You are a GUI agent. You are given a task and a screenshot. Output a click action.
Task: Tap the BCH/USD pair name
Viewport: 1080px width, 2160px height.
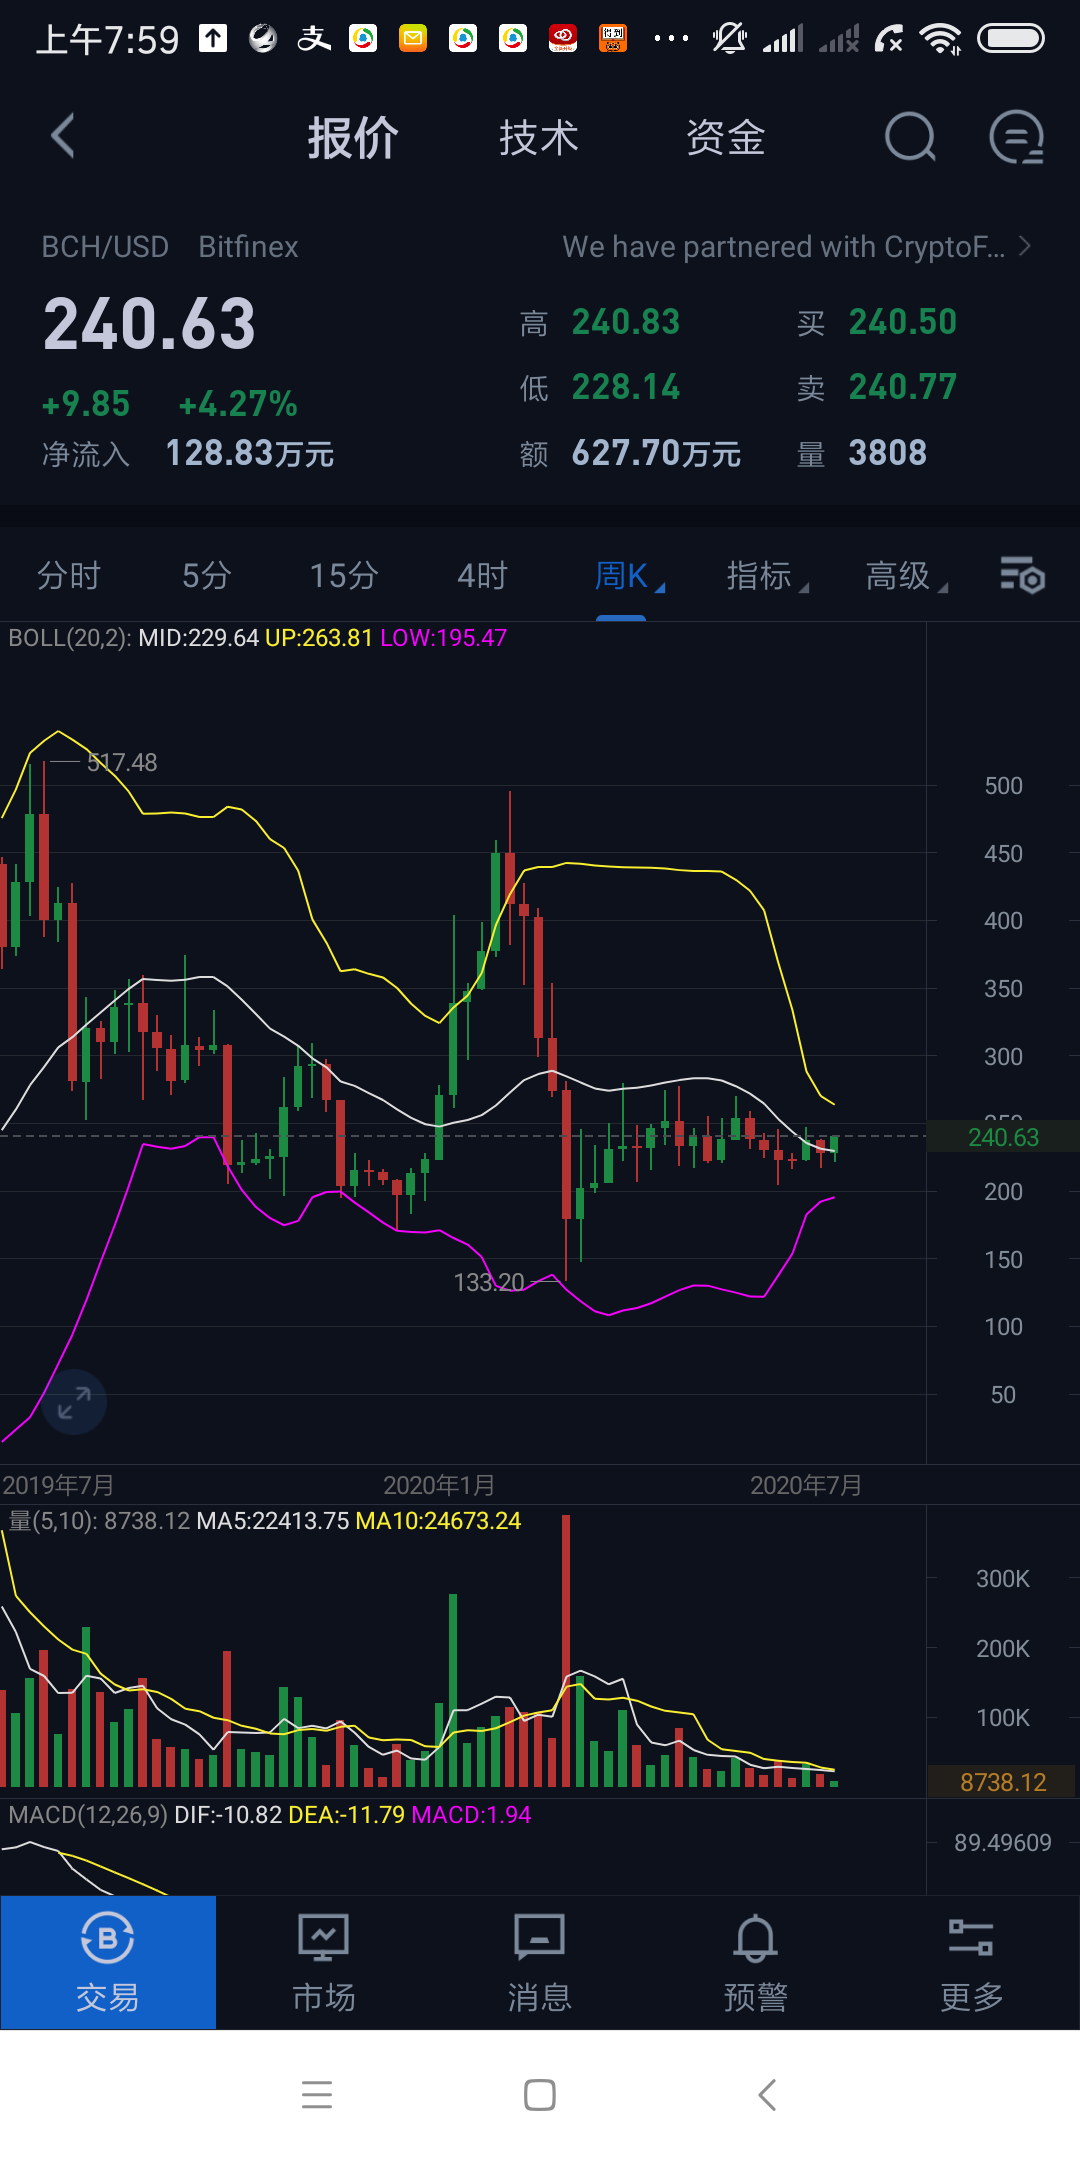[105, 247]
